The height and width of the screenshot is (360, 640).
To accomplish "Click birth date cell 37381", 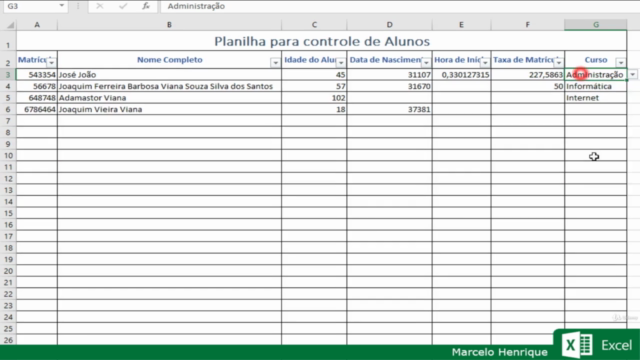I will [389, 109].
